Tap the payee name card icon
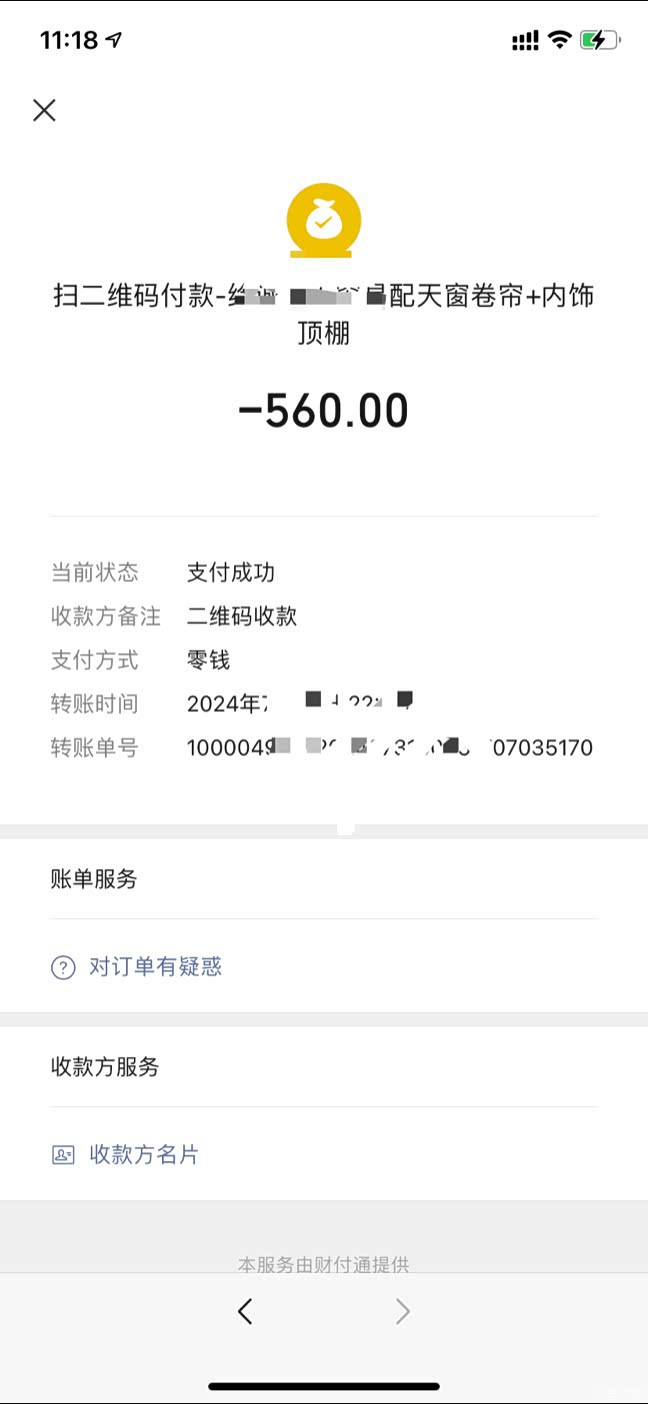This screenshot has height=1404, width=648. (63, 1155)
